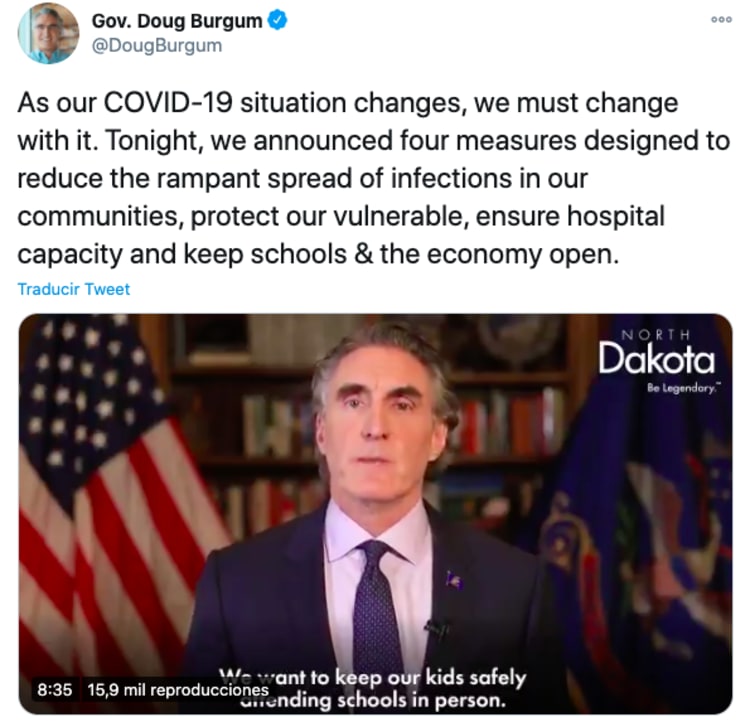Click the caption 'schools in person.'

tap(421, 700)
